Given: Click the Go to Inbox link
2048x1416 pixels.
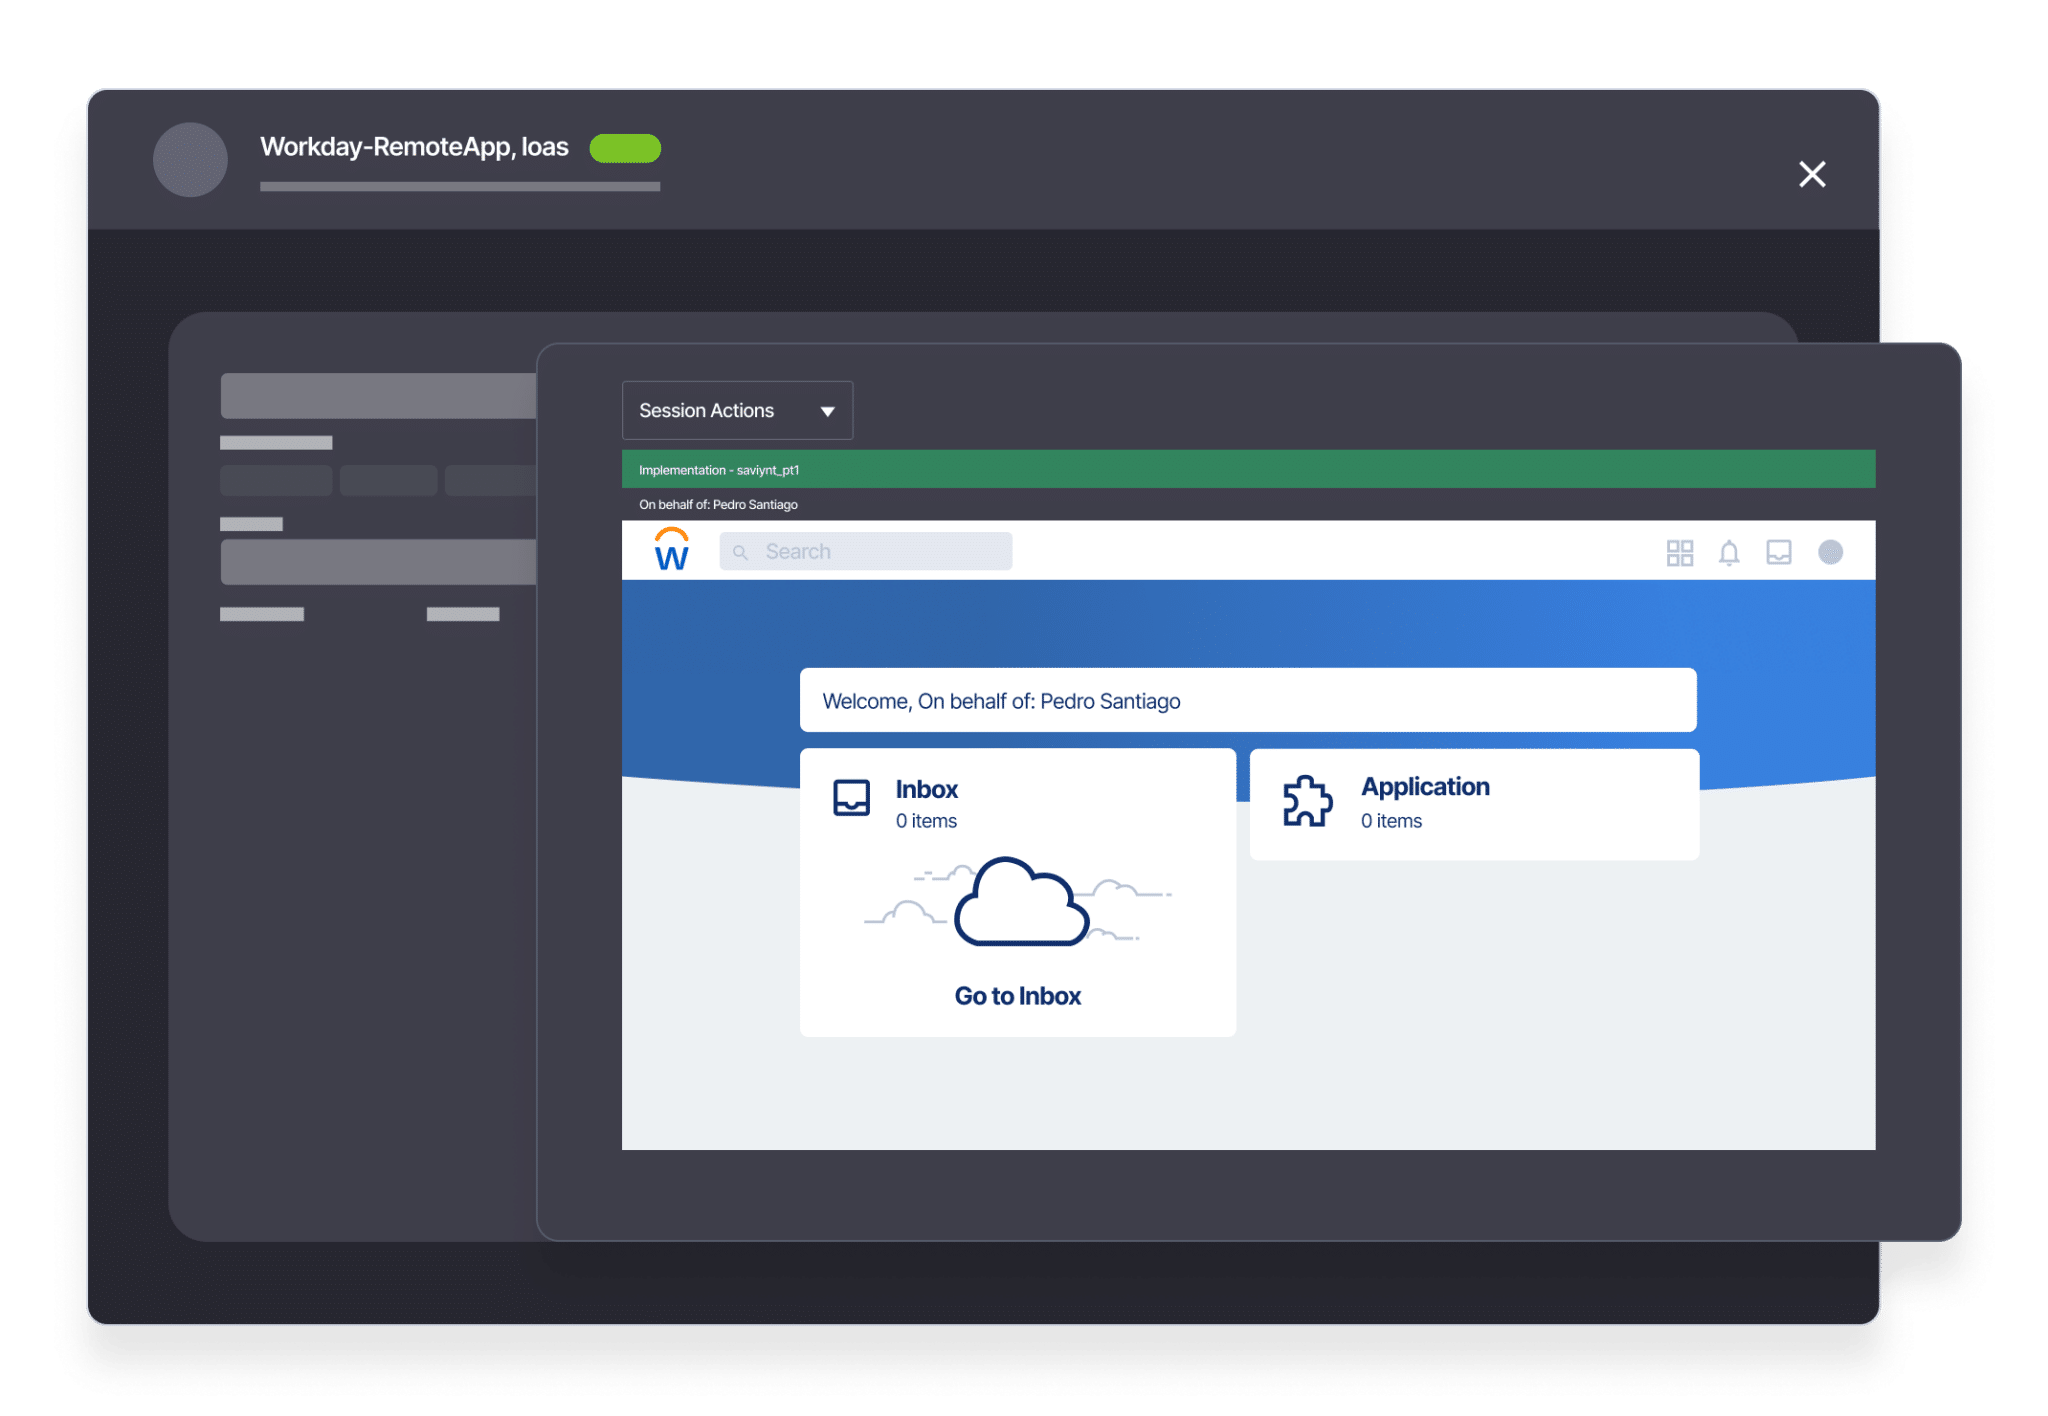Looking at the screenshot, I should (1017, 996).
